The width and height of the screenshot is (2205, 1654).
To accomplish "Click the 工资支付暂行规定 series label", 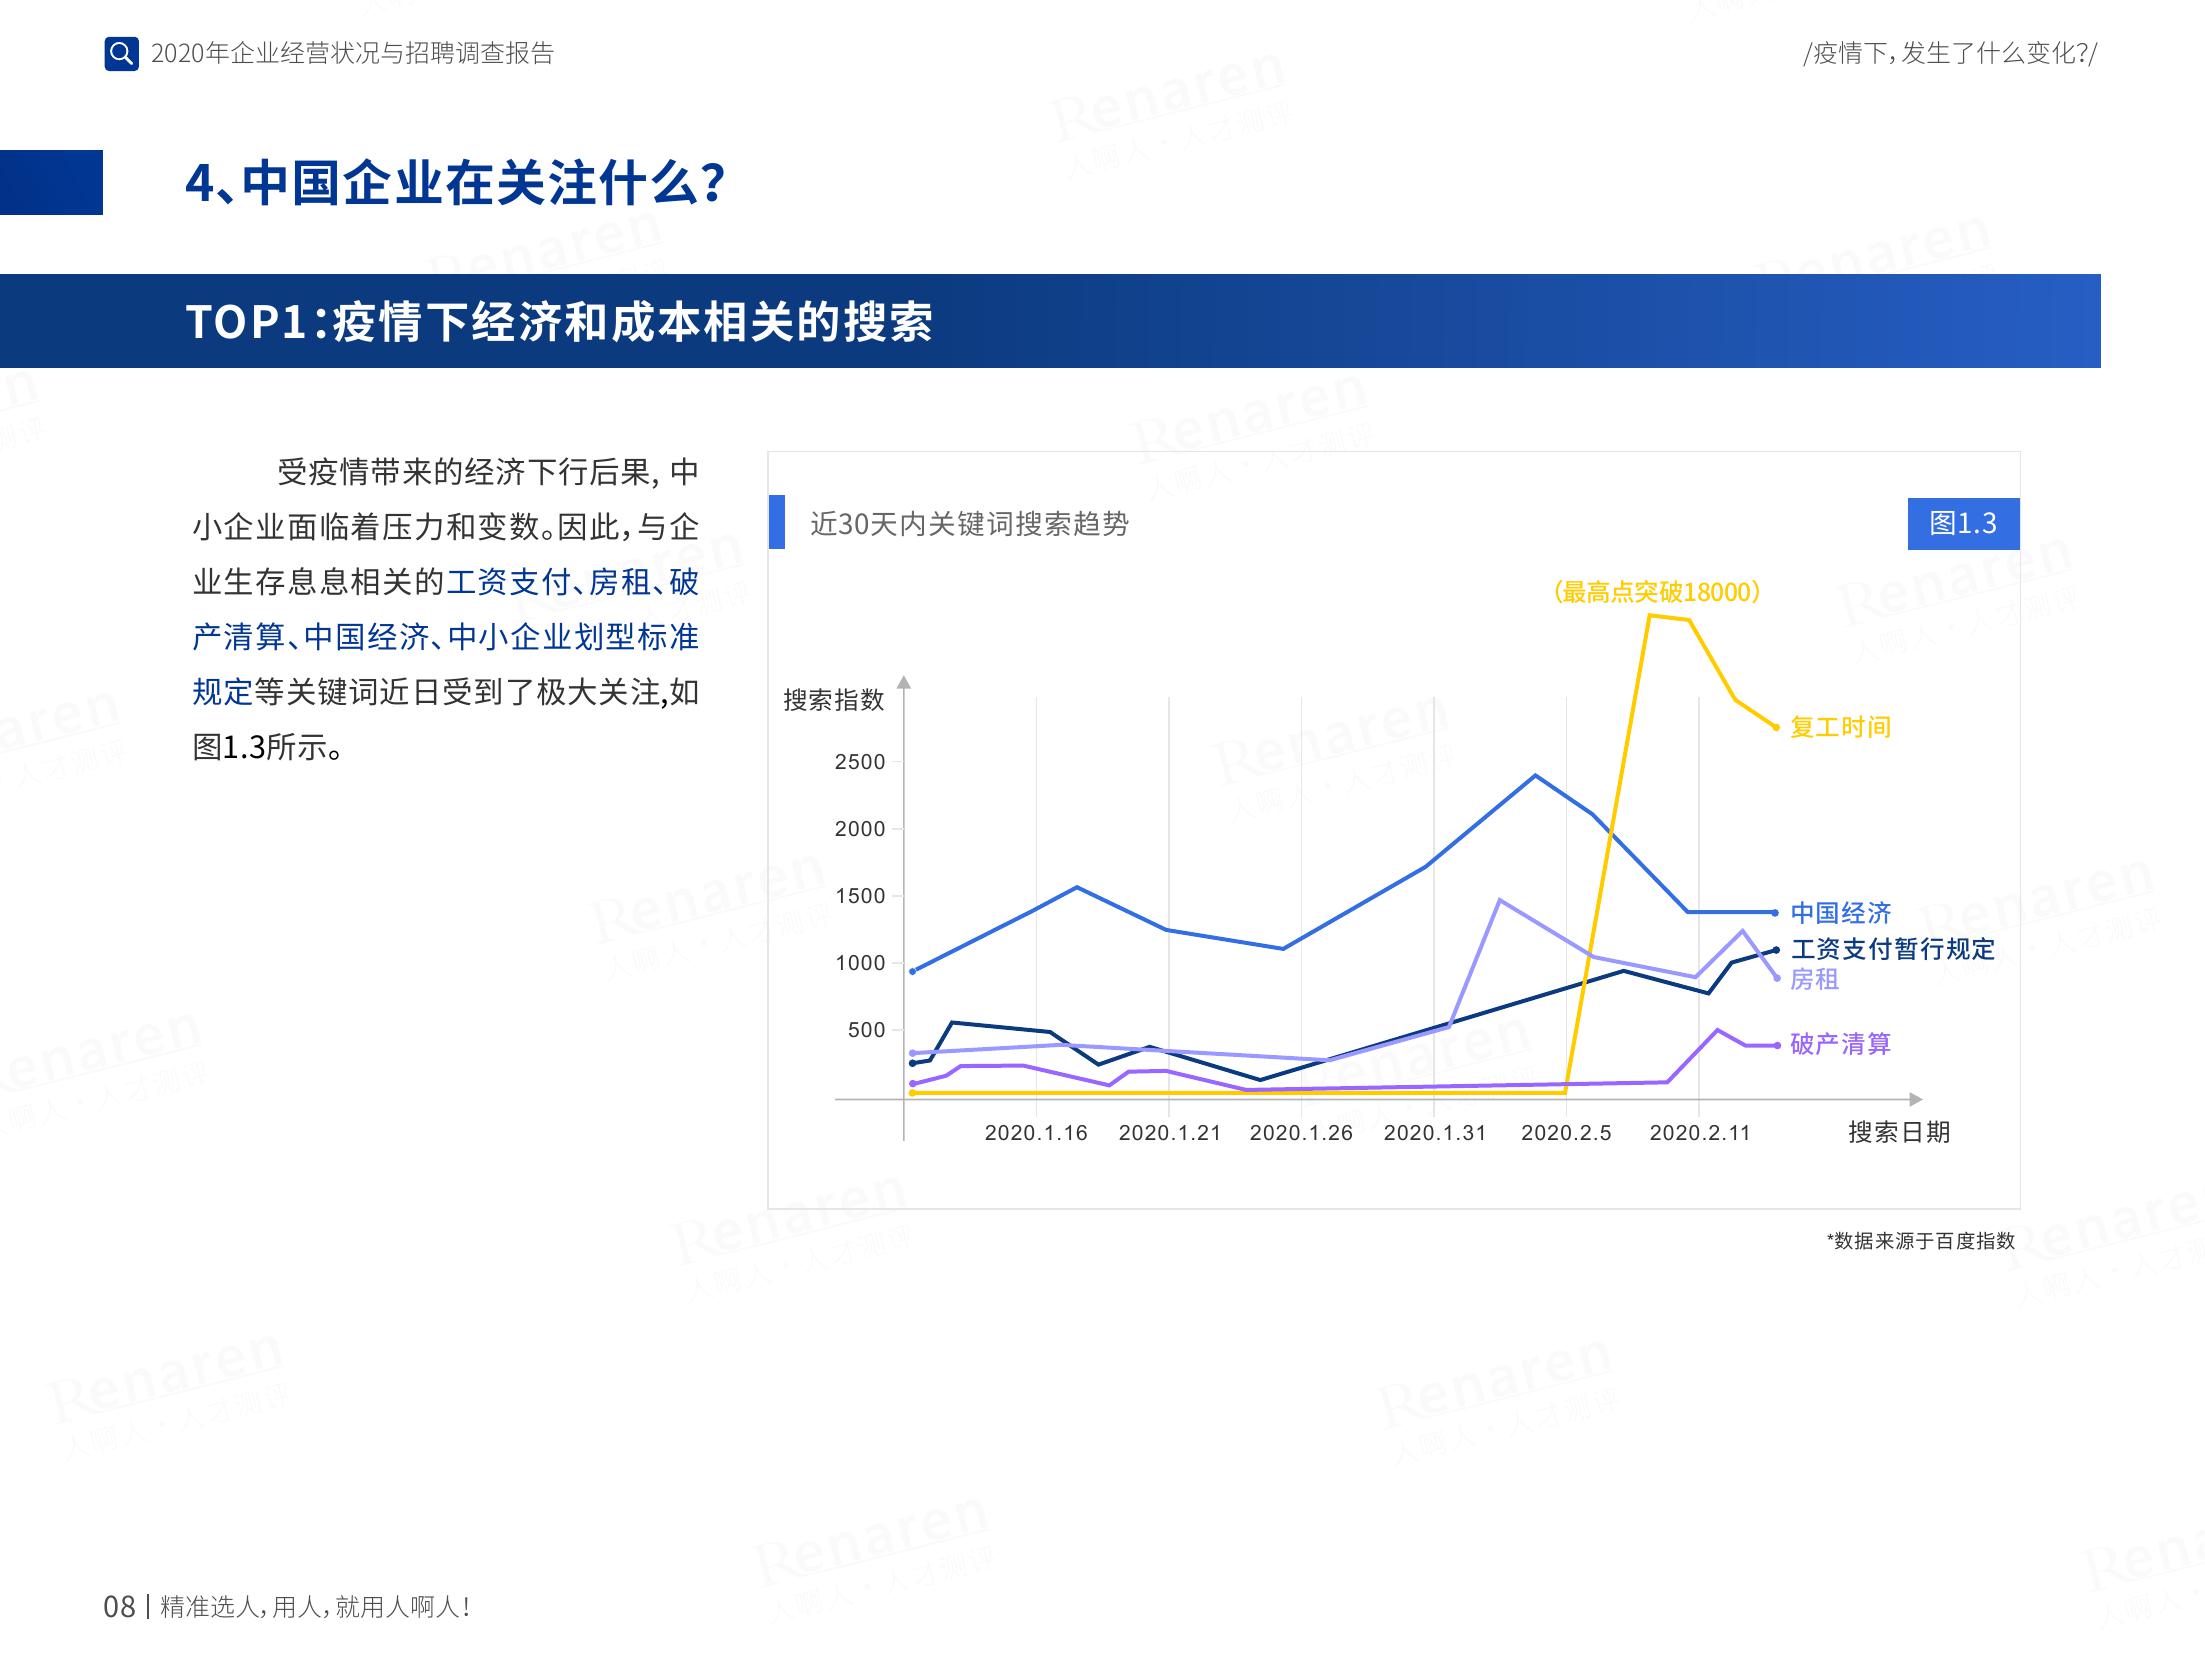I will pyautogui.click(x=1892, y=948).
